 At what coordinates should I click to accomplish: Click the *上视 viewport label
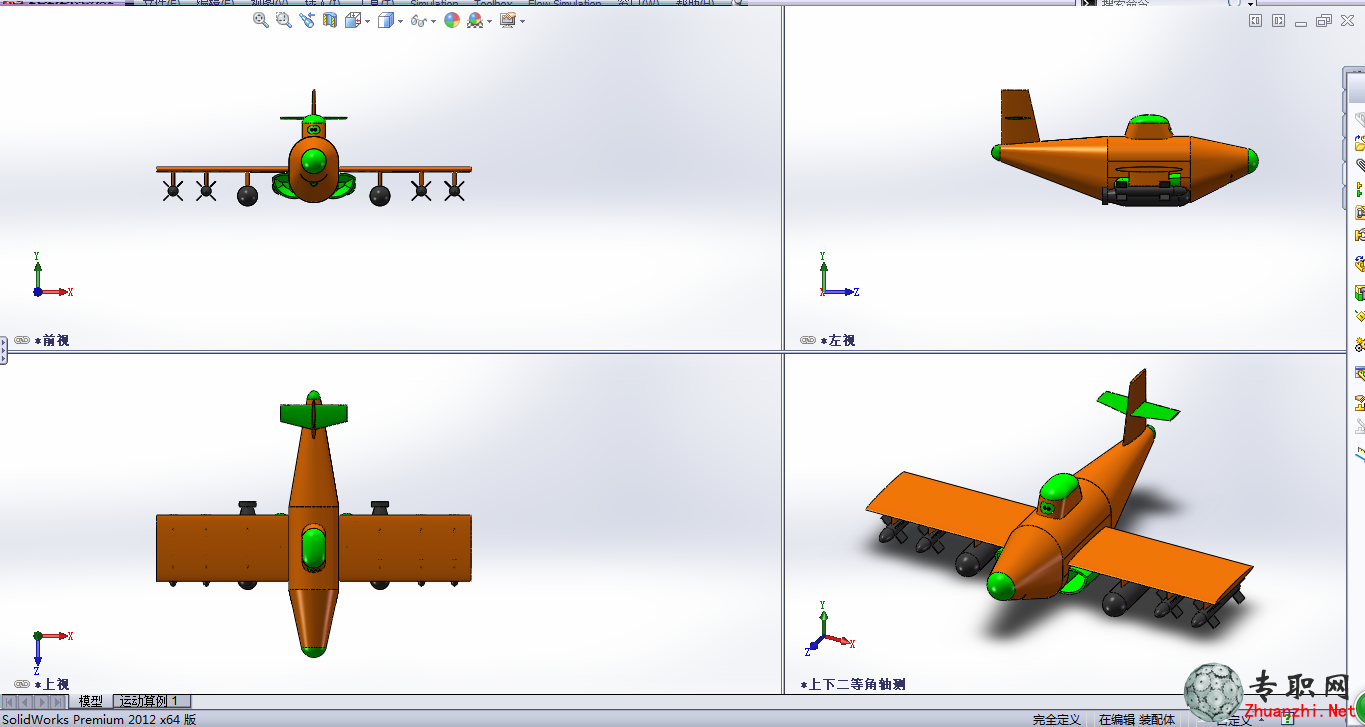(52, 684)
